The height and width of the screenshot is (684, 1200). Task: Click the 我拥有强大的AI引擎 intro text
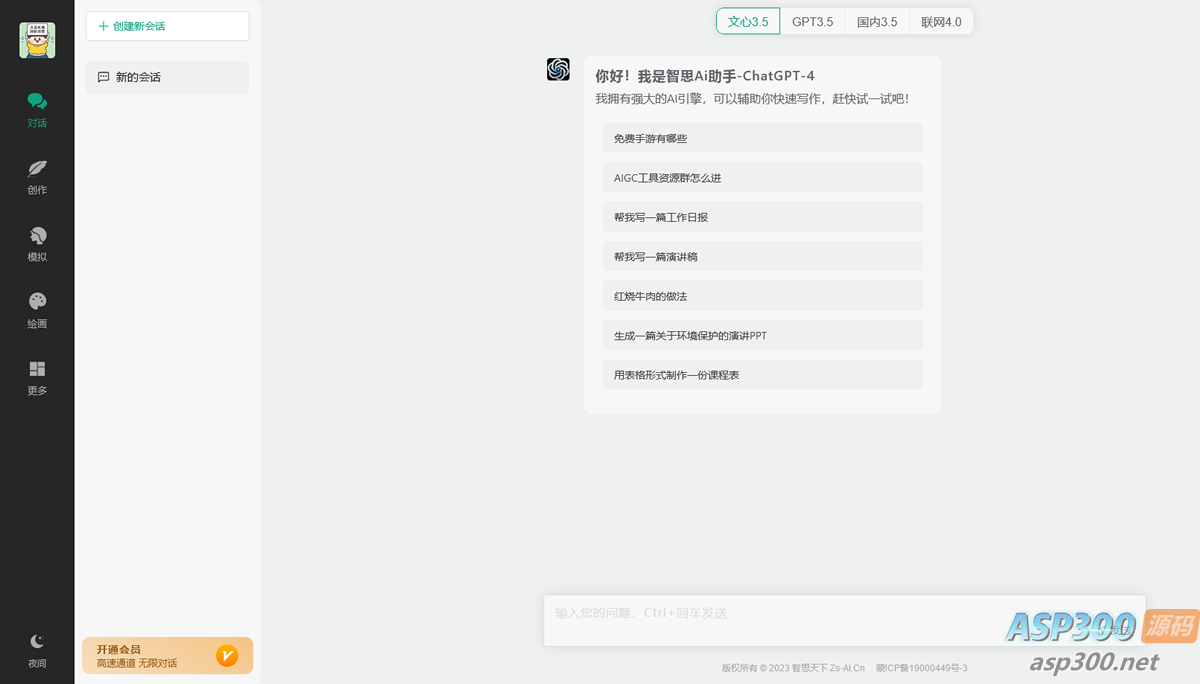(752, 99)
